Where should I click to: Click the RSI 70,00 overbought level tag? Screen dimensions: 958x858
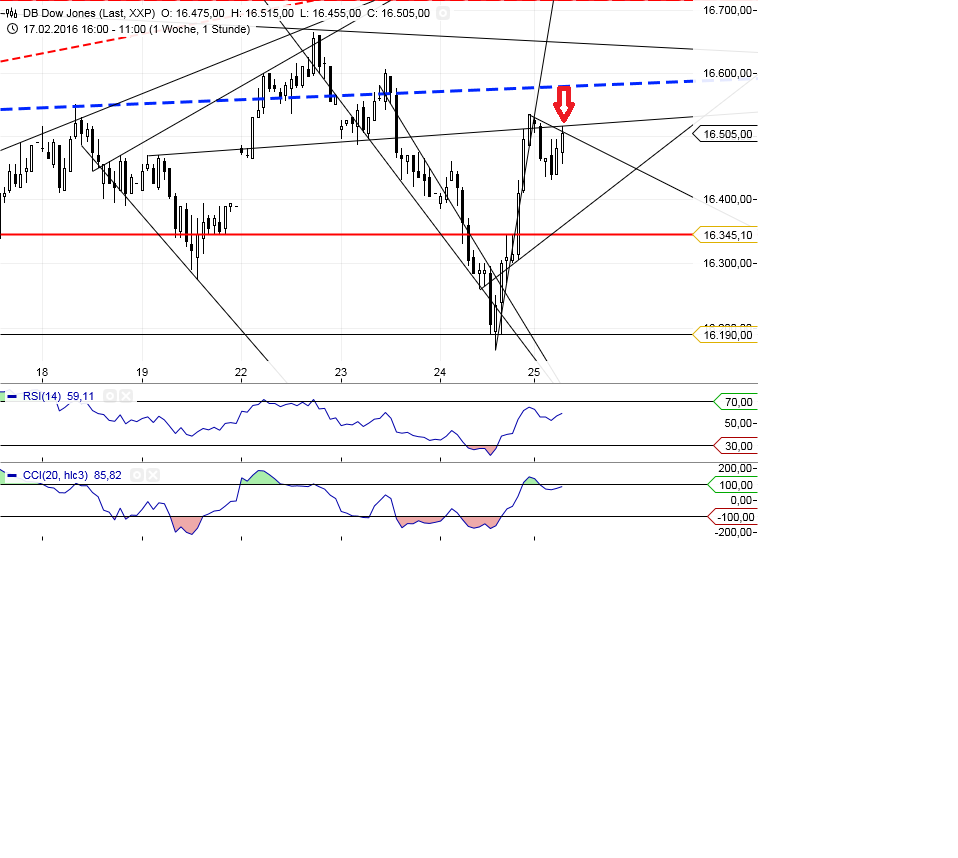tap(737, 402)
